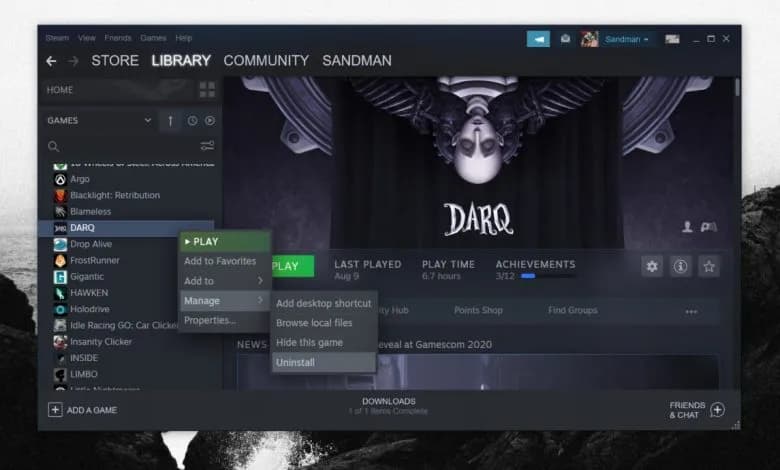
Task: Expand the Add to submenu
Action: pos(224,281)
